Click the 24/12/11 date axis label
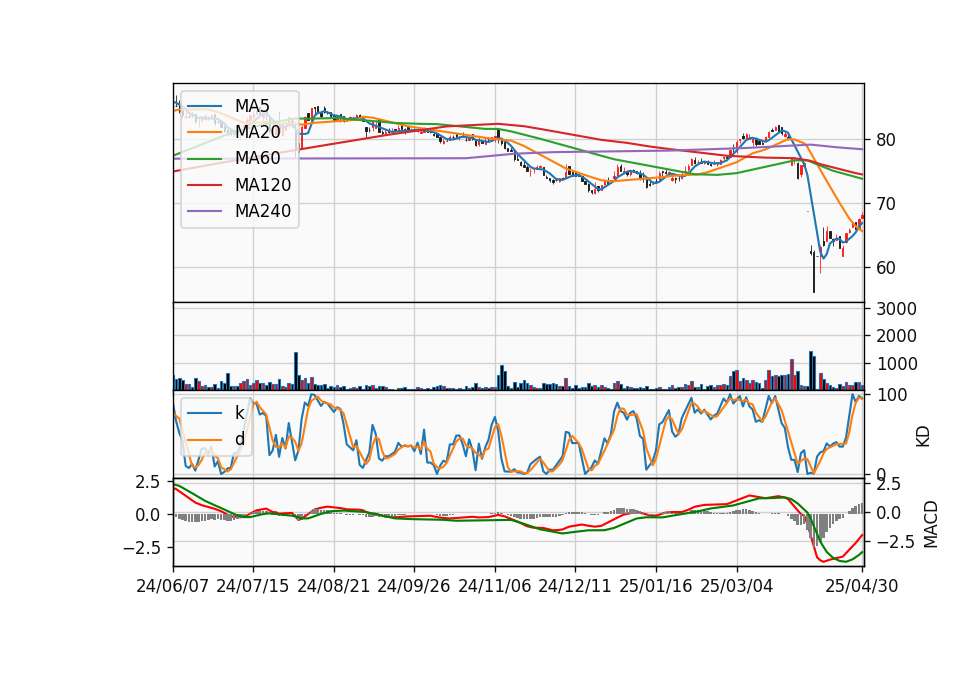 click(x=575, y=586)
